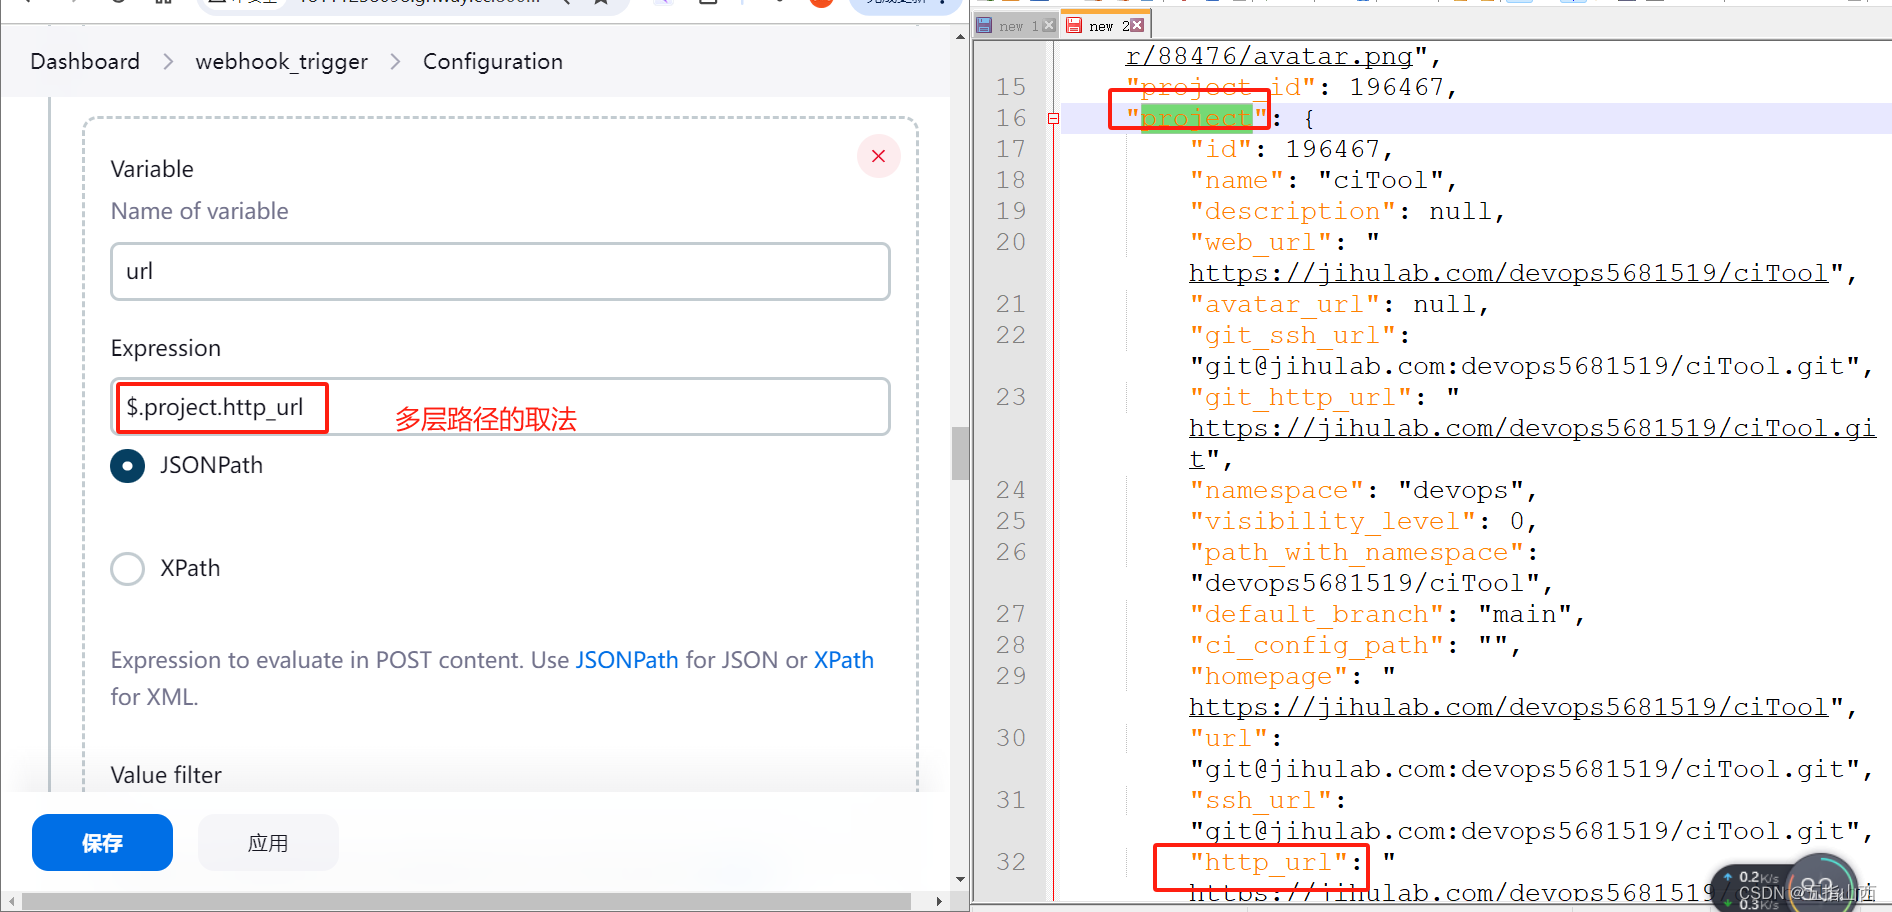Click the "description": null line

1347,211
